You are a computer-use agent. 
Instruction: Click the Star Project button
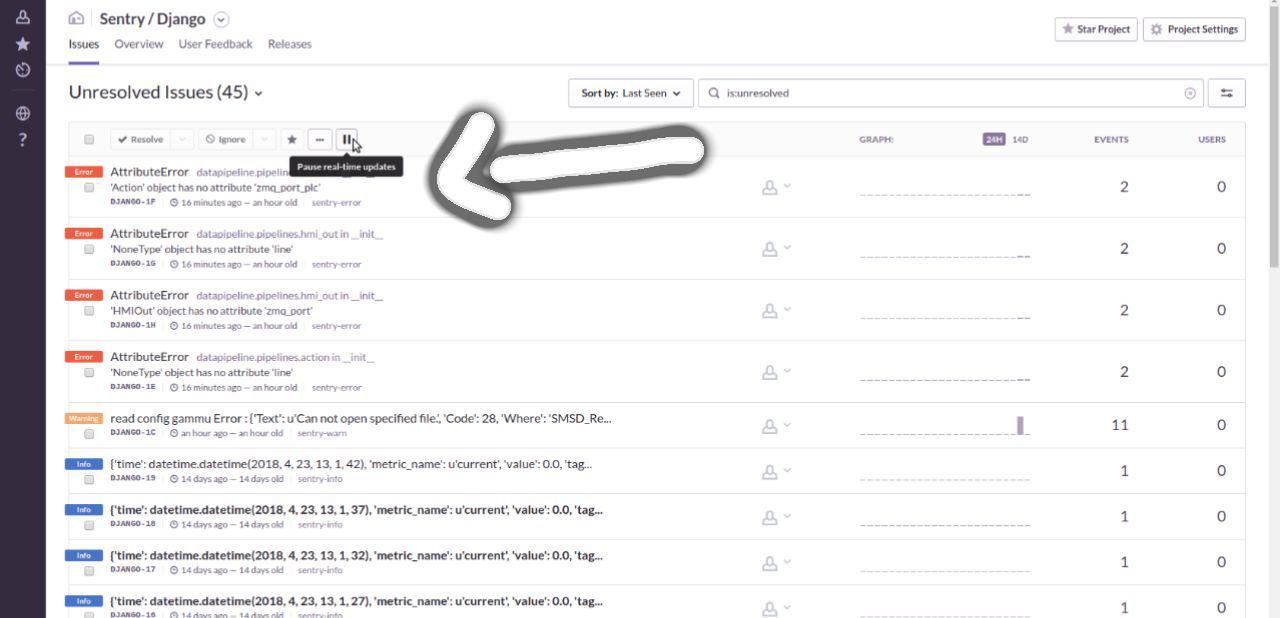1095,29
